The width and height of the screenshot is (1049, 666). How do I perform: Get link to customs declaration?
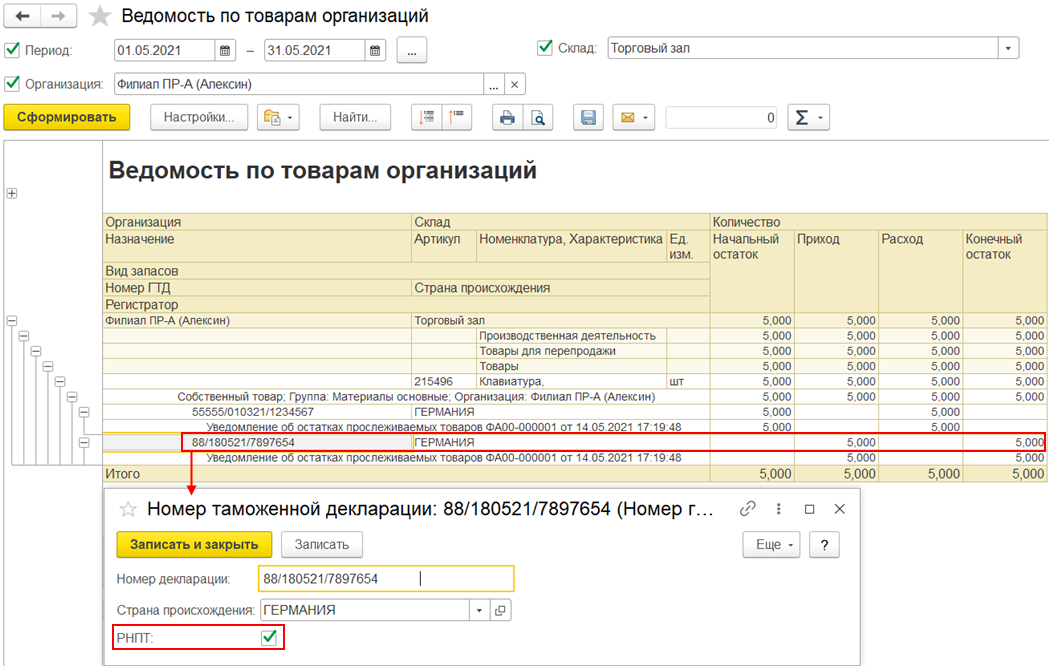pyautogui.click(x=746, y=508)
